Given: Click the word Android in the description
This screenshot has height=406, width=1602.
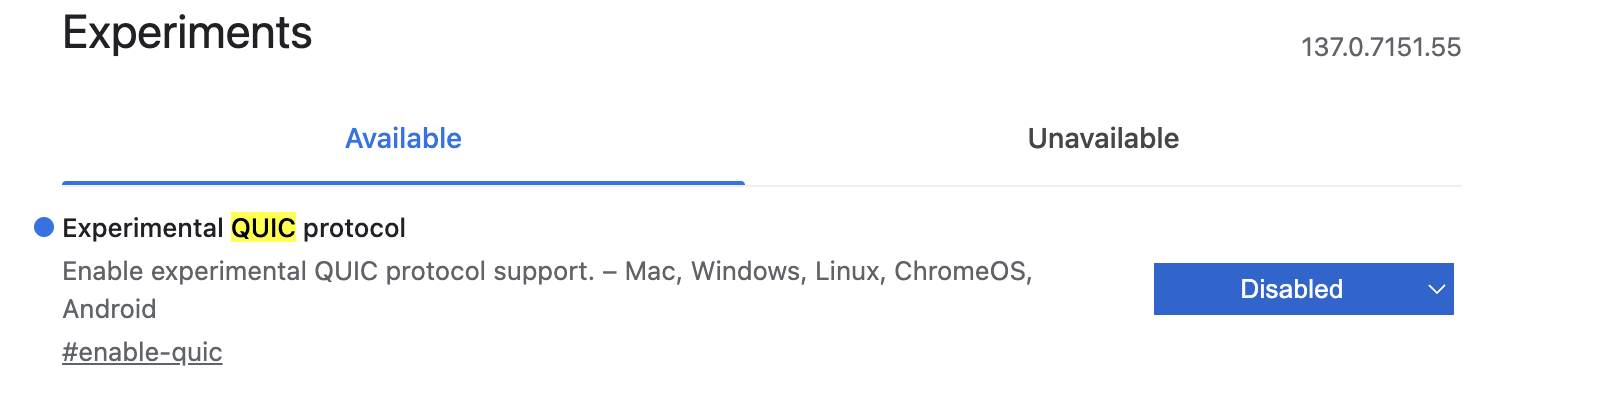Looking at the screenshot, I should [x=109, y=309].
